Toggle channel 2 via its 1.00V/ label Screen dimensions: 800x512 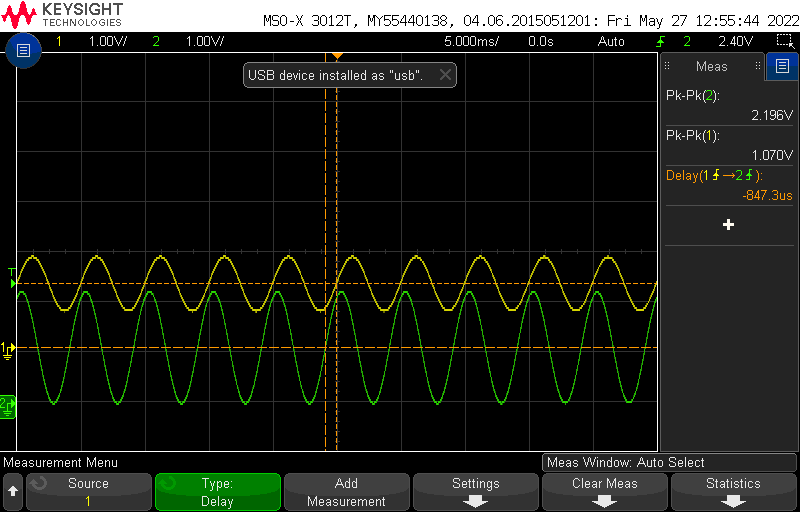point(204,41)
